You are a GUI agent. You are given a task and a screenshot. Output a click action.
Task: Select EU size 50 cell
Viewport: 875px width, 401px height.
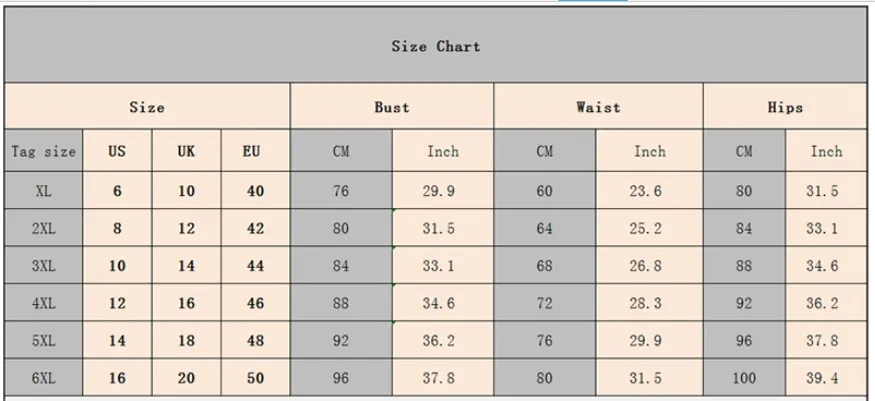pyautogui.click(x=255, y=378)
